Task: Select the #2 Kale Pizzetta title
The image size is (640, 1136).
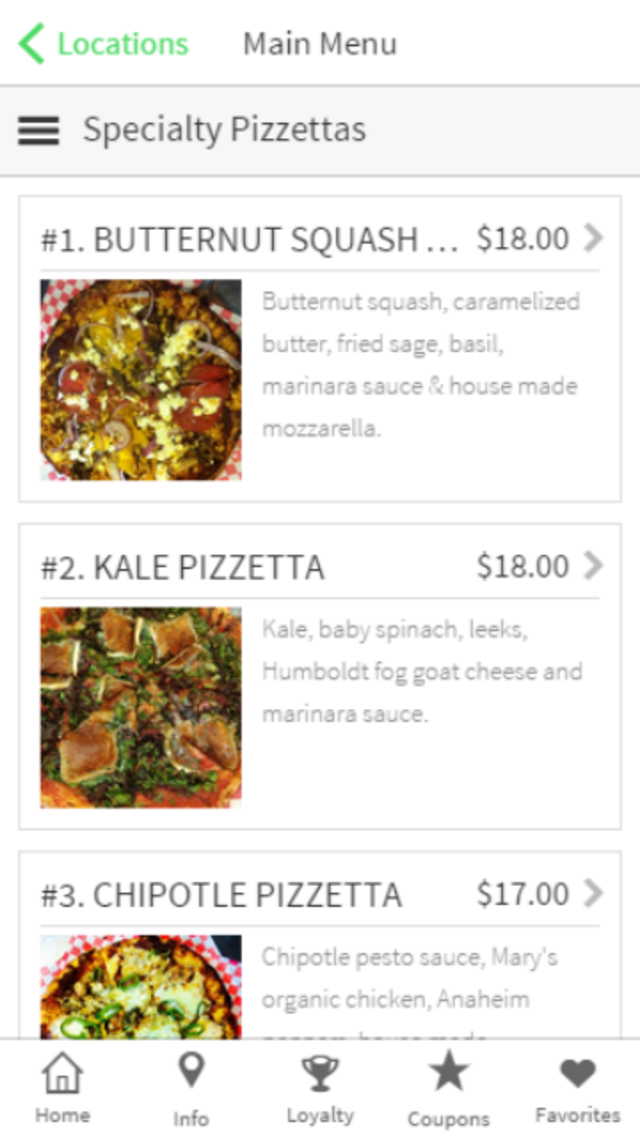Action: pos(182,567)
